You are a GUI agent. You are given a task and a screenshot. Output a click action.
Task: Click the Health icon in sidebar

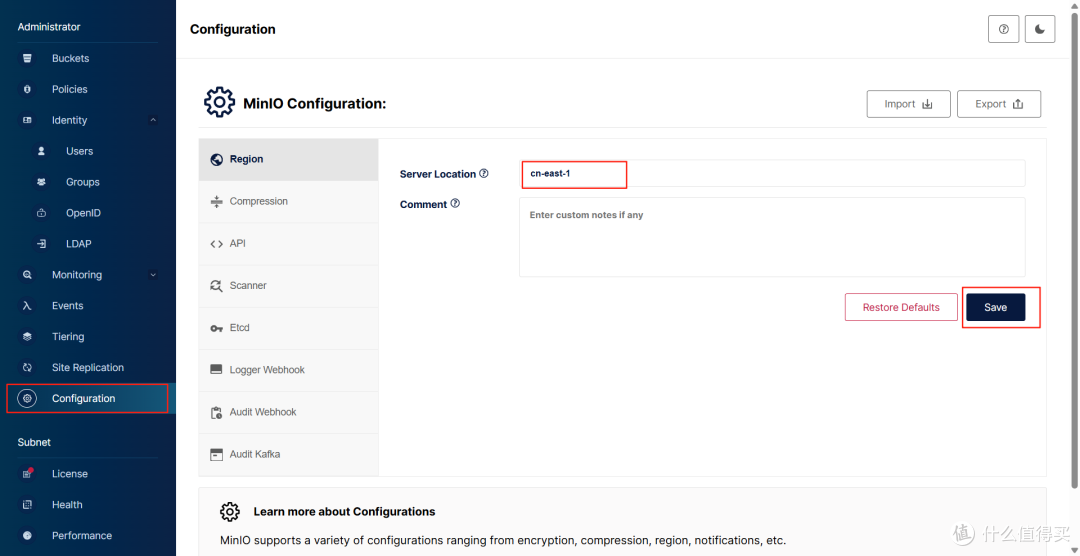coord(27,505)
